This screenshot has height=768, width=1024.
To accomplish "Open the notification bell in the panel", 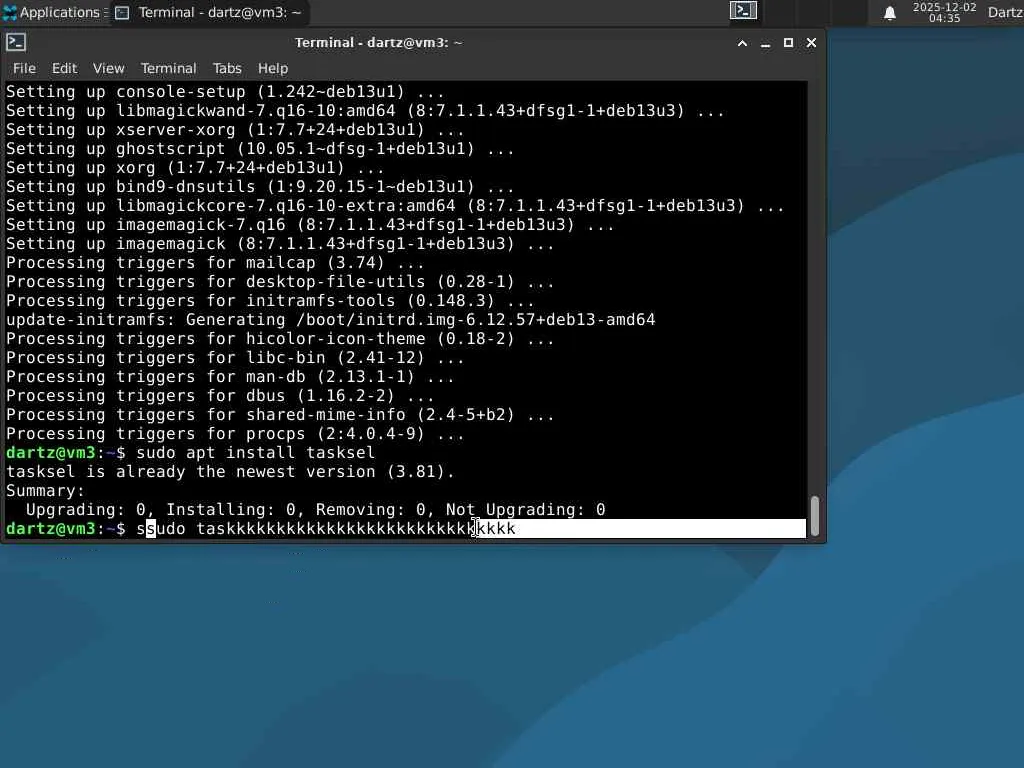I will coord(889,13).
